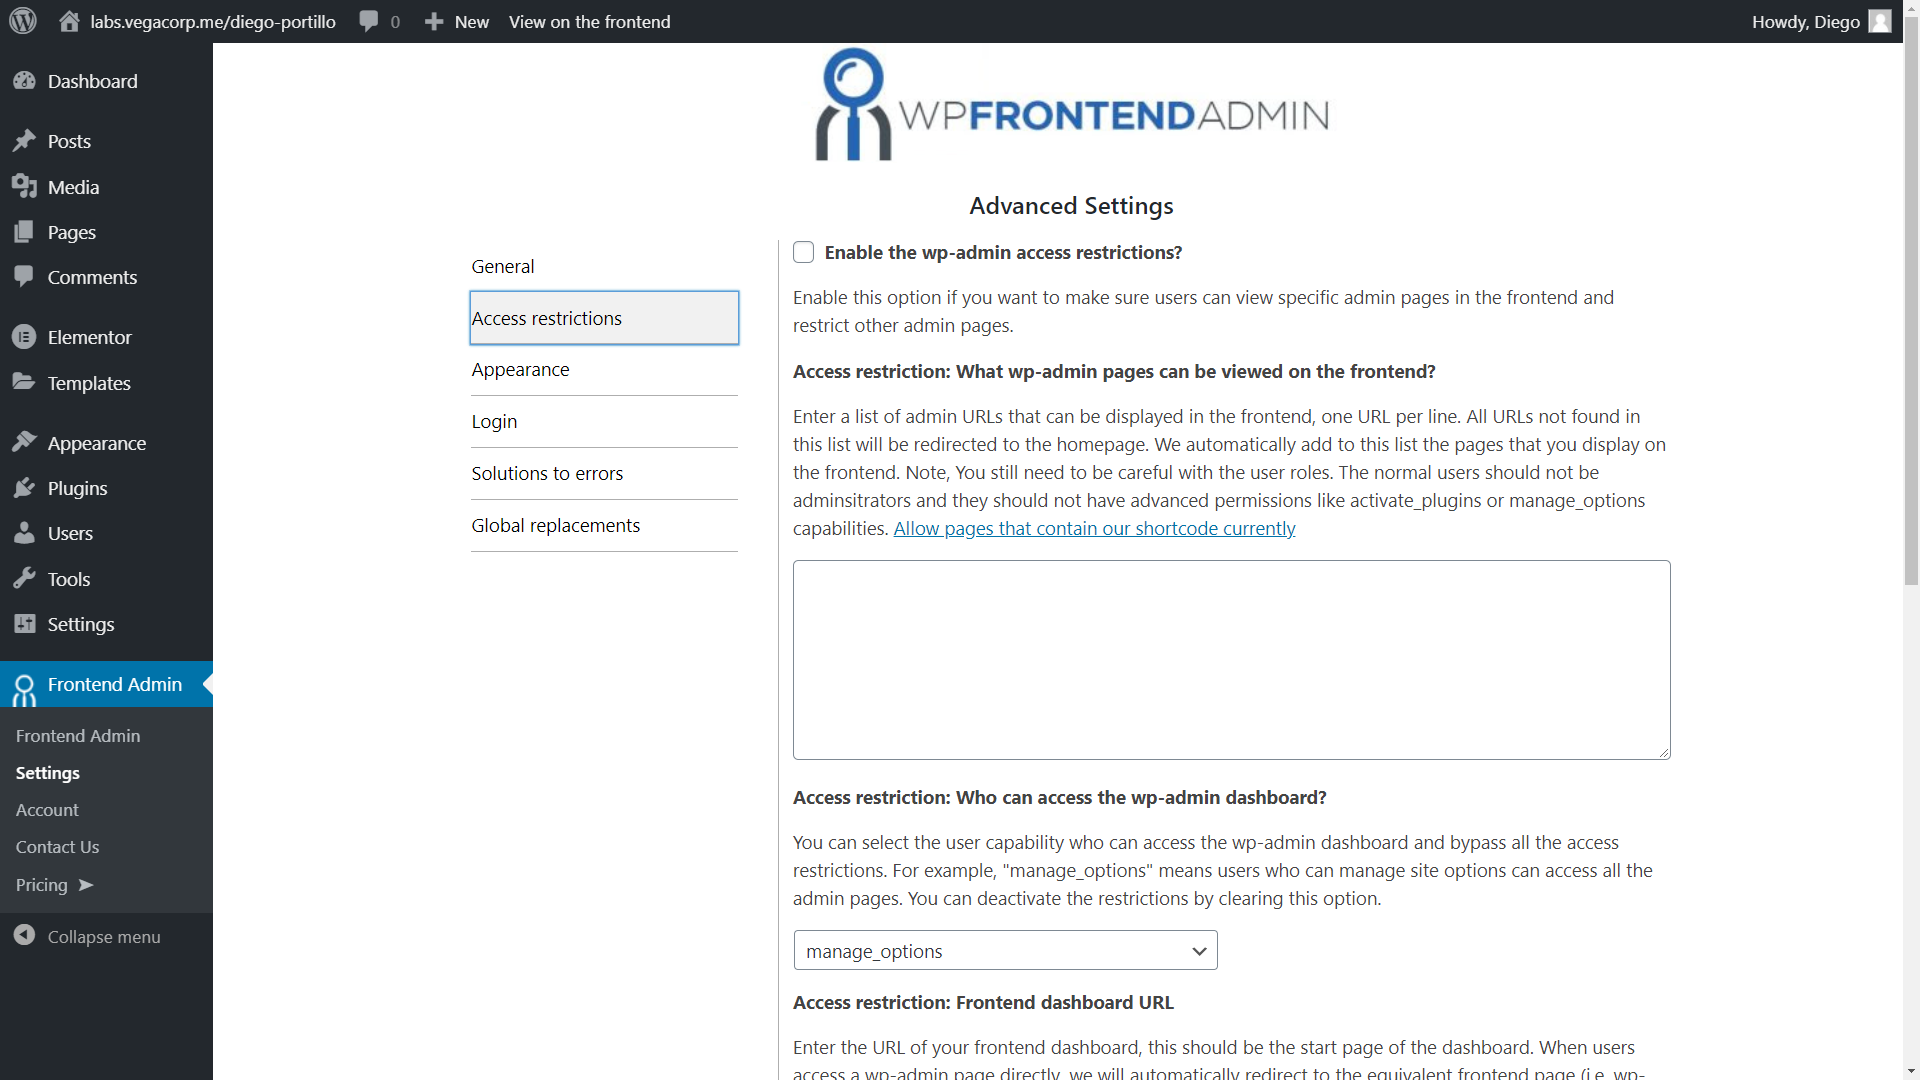Open Plugins using the plug icon
The image size is (1920, 1080).
pos(24,488)
